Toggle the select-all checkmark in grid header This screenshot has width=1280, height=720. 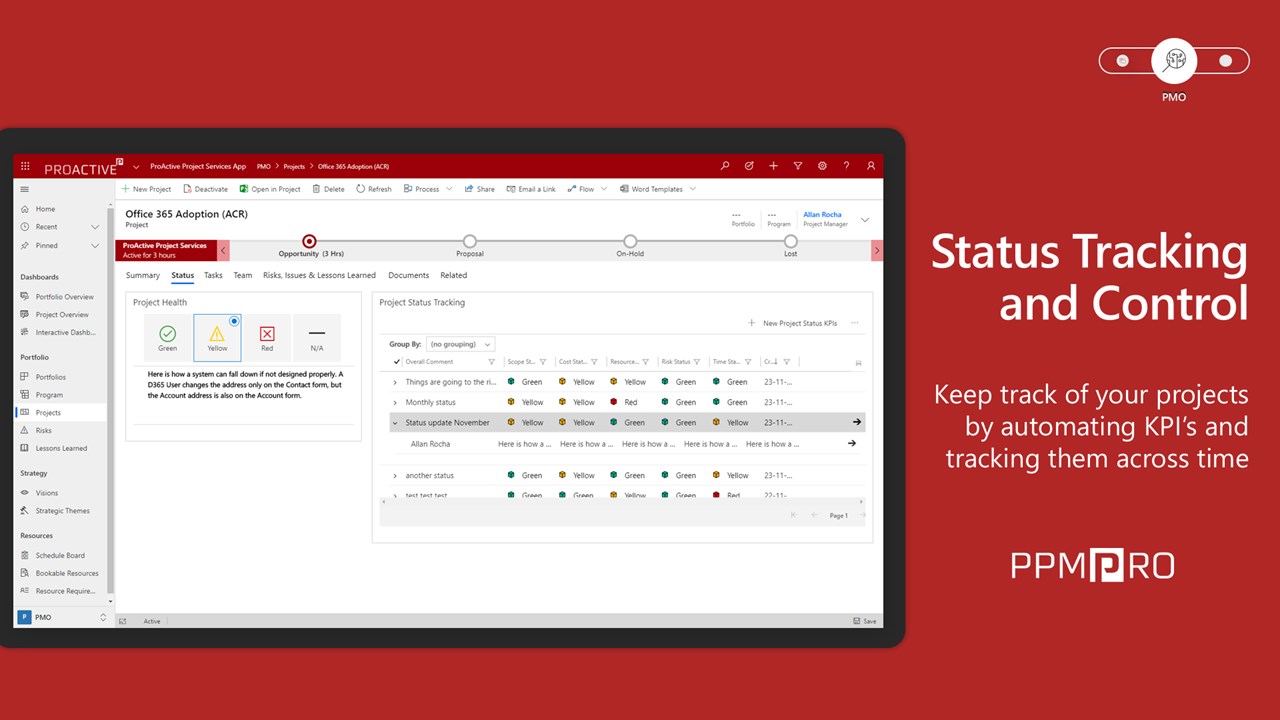coord(396,362)
